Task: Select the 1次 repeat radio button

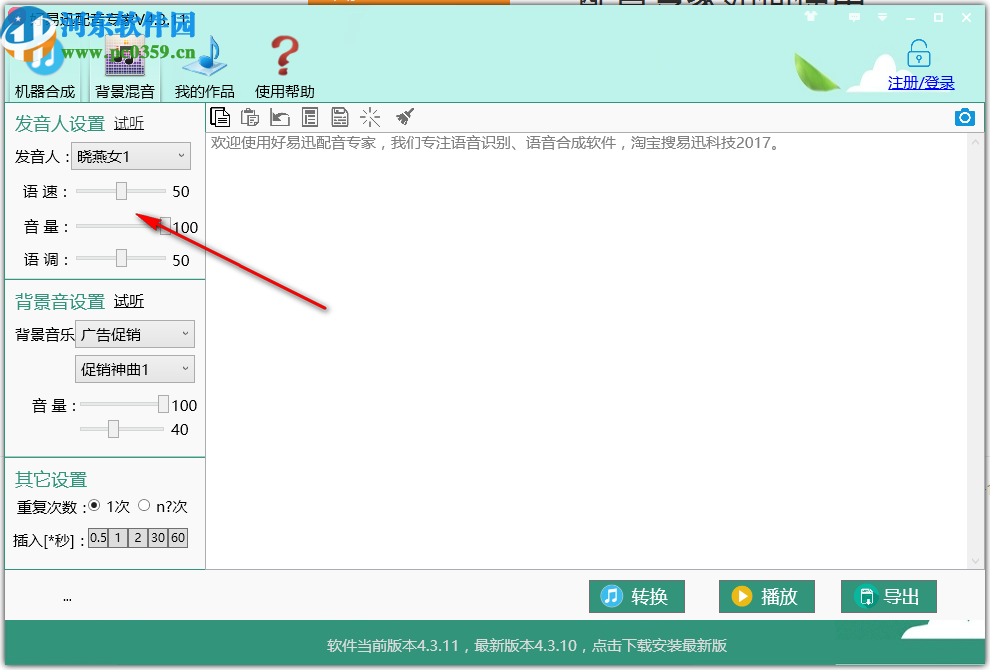Action: coord(94,505)
